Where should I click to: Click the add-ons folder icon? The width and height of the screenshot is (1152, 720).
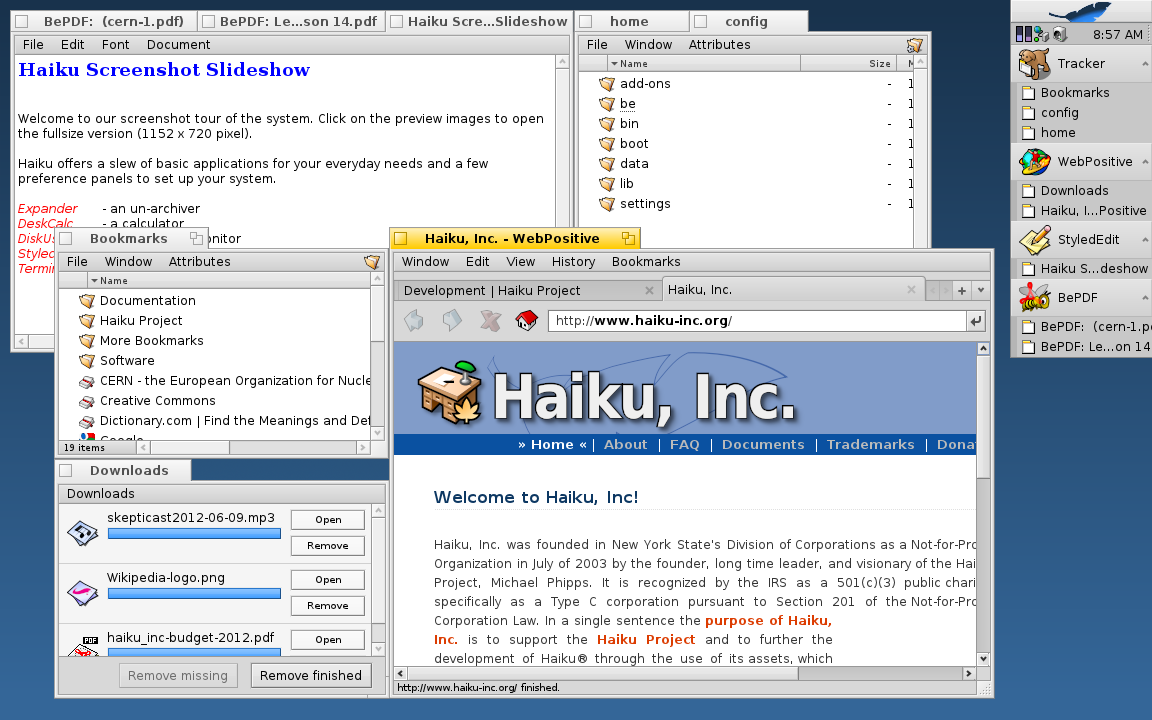(606, 84)
